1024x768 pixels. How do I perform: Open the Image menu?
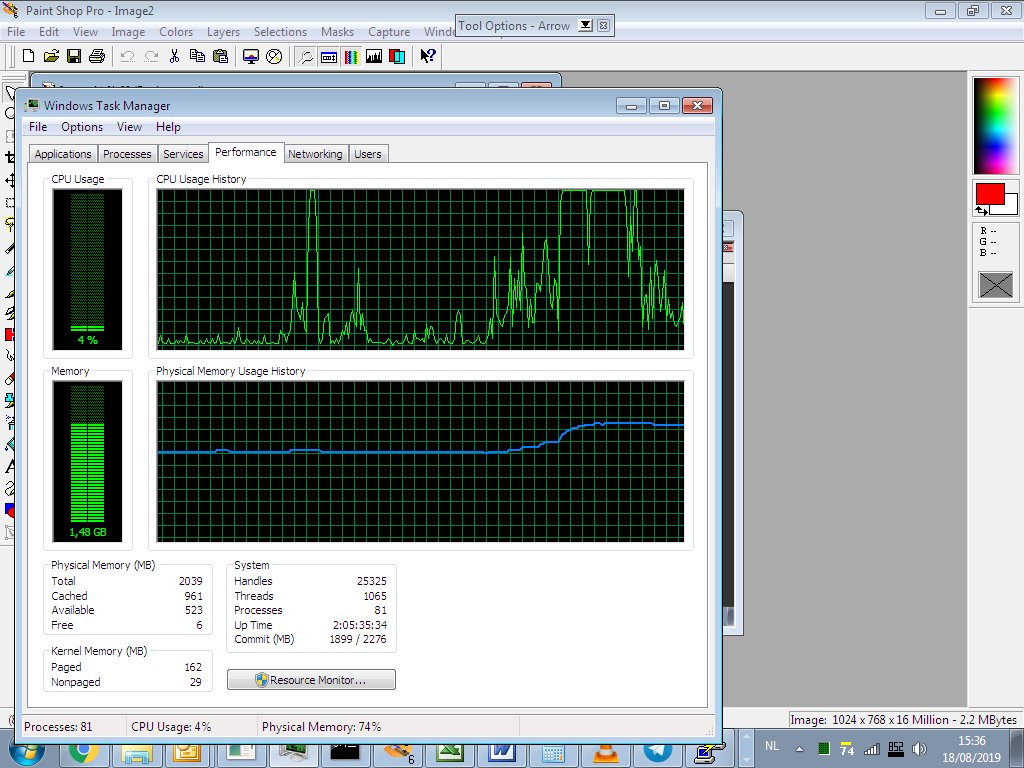128,32
